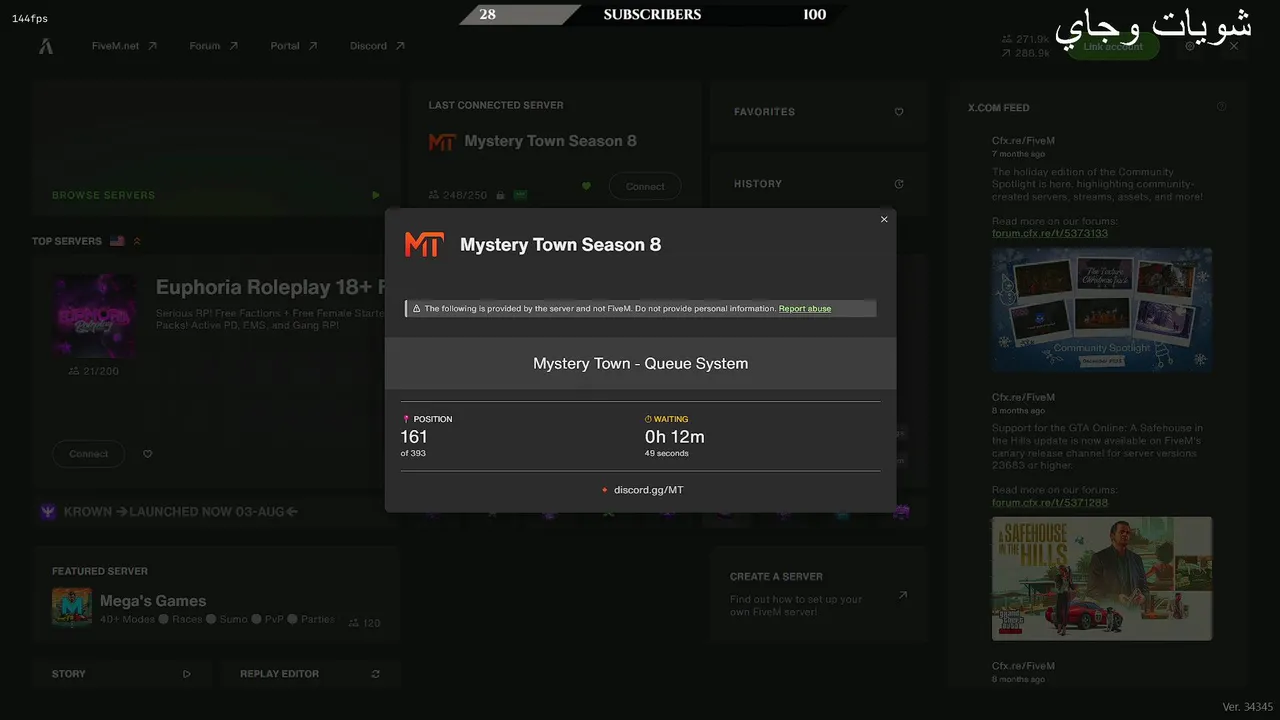Click the Mystery Town - Queue System banner
This screenshot has height=720, width=1280.
[x=640, y=363]
